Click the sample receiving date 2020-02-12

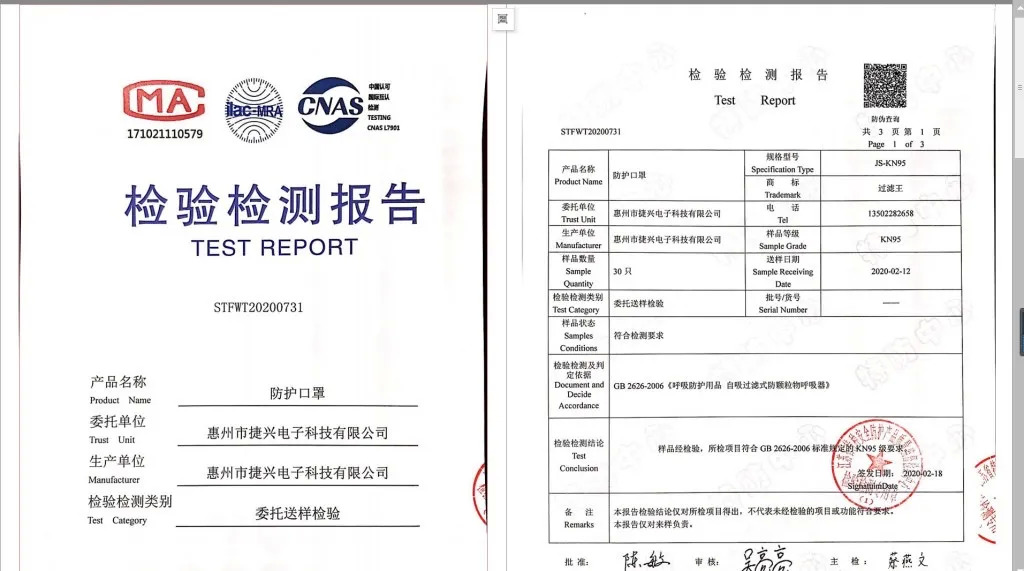890,271
